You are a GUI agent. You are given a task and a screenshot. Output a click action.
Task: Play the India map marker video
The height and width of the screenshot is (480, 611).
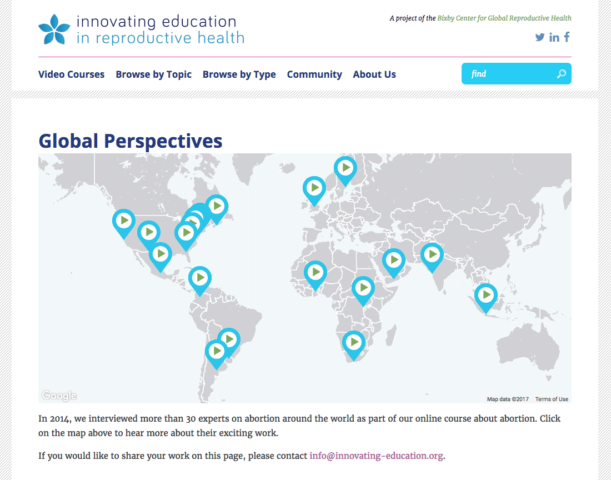pyautogui.click(x=432, y=258)
